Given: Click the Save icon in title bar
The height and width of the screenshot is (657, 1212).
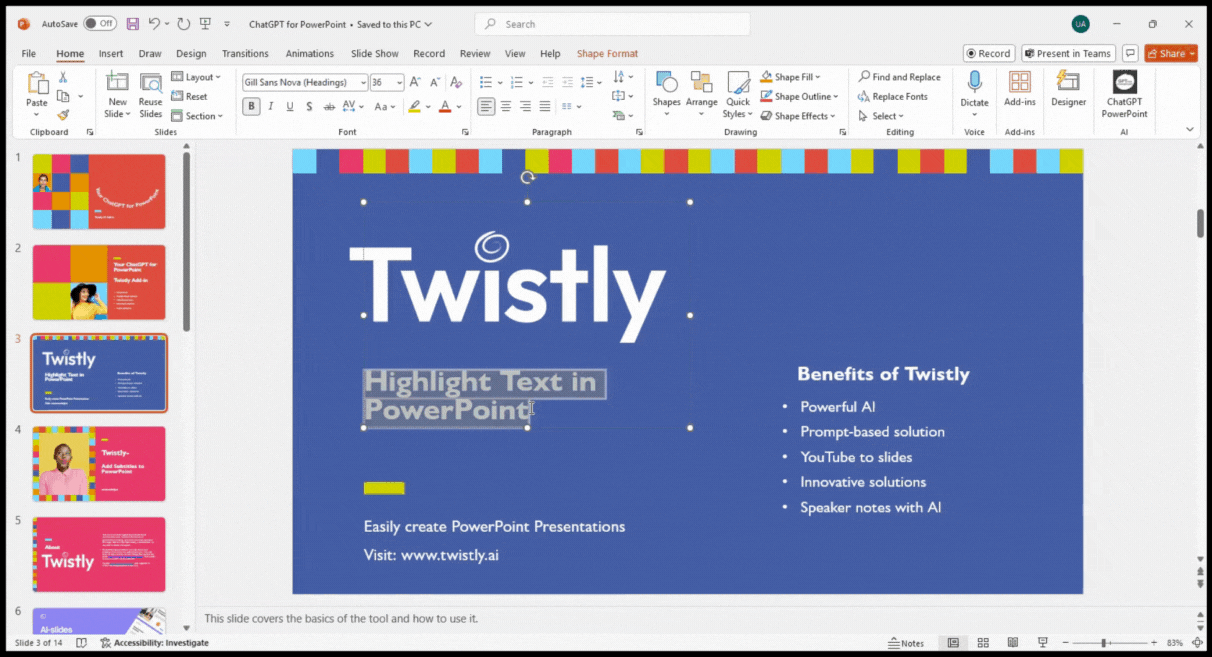Looking at the screenshot, I should (x=131, y=23).
